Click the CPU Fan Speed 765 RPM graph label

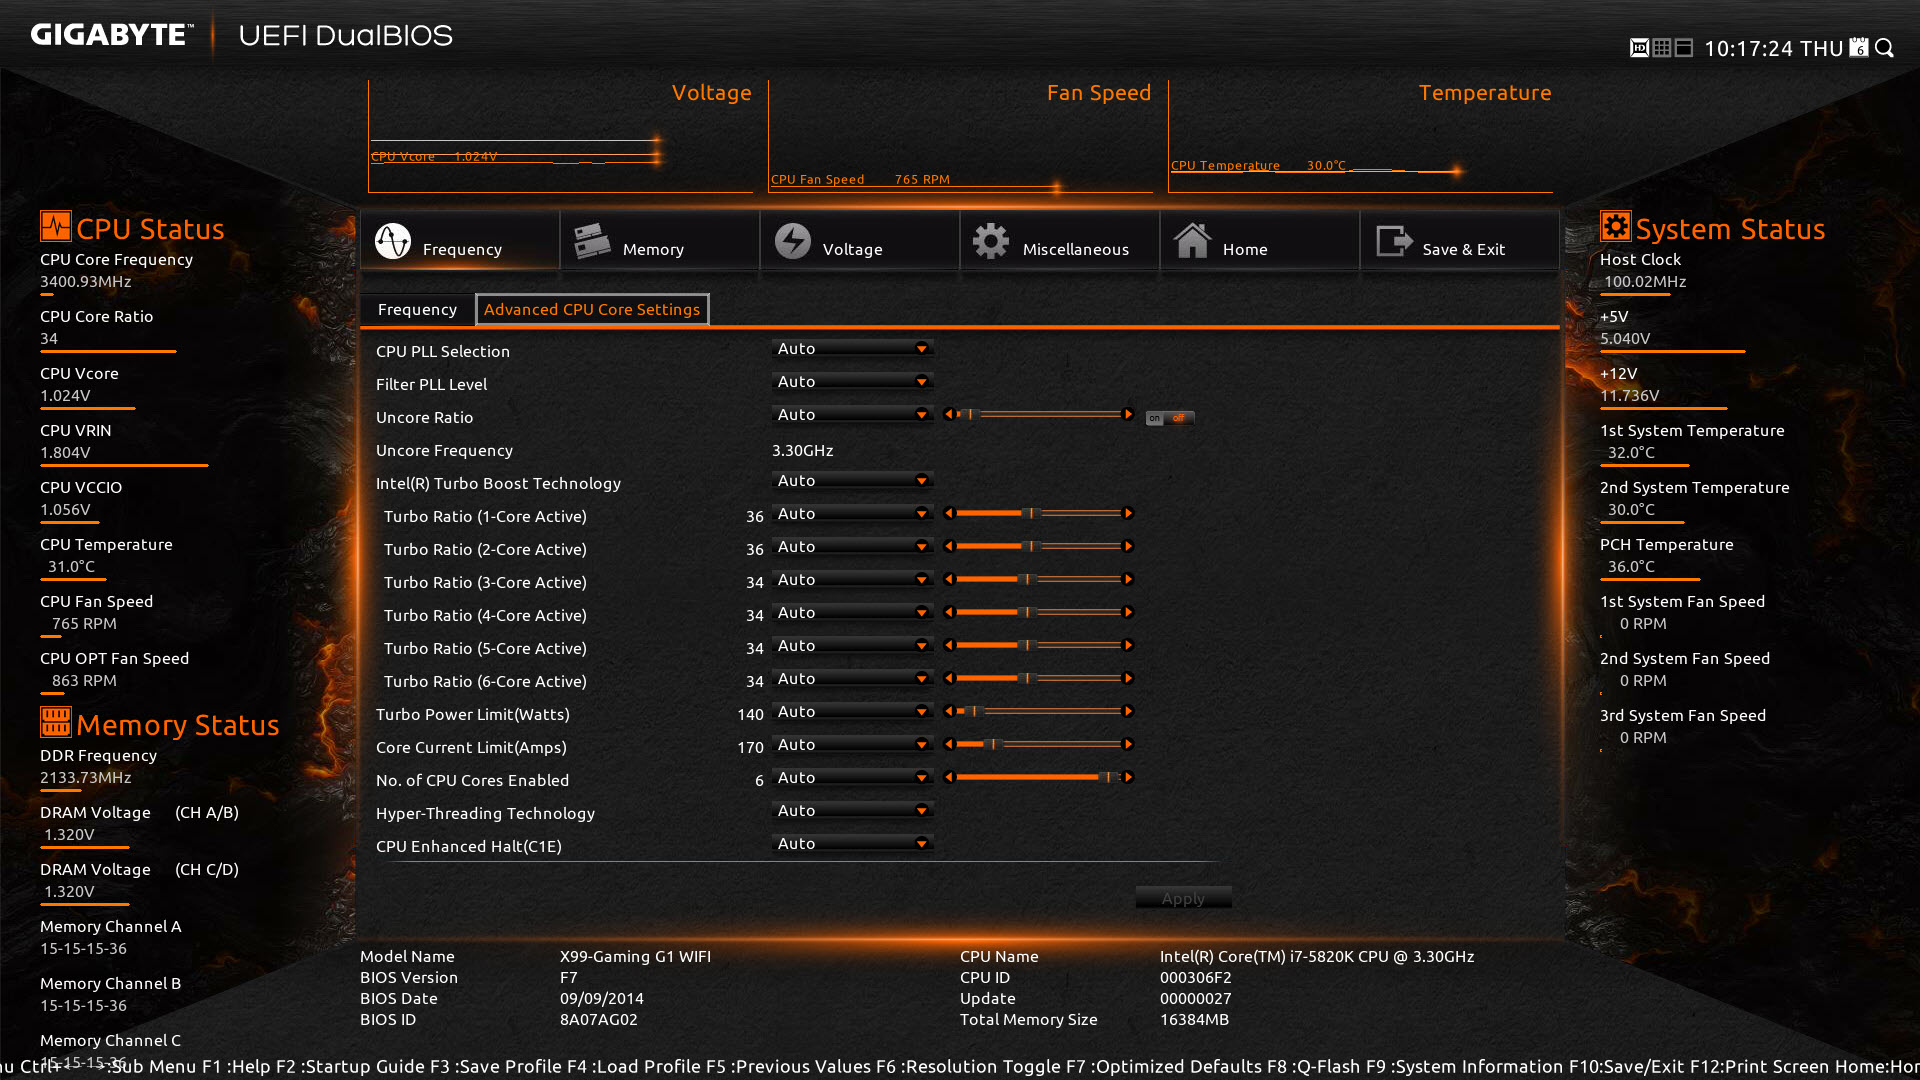(x=860, y=179)
